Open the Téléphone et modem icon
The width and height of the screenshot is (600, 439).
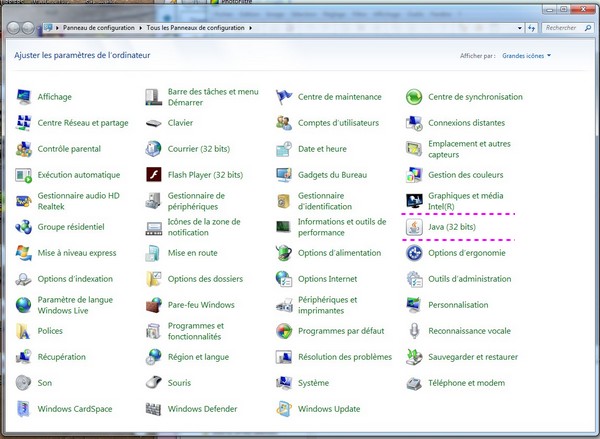414,383
